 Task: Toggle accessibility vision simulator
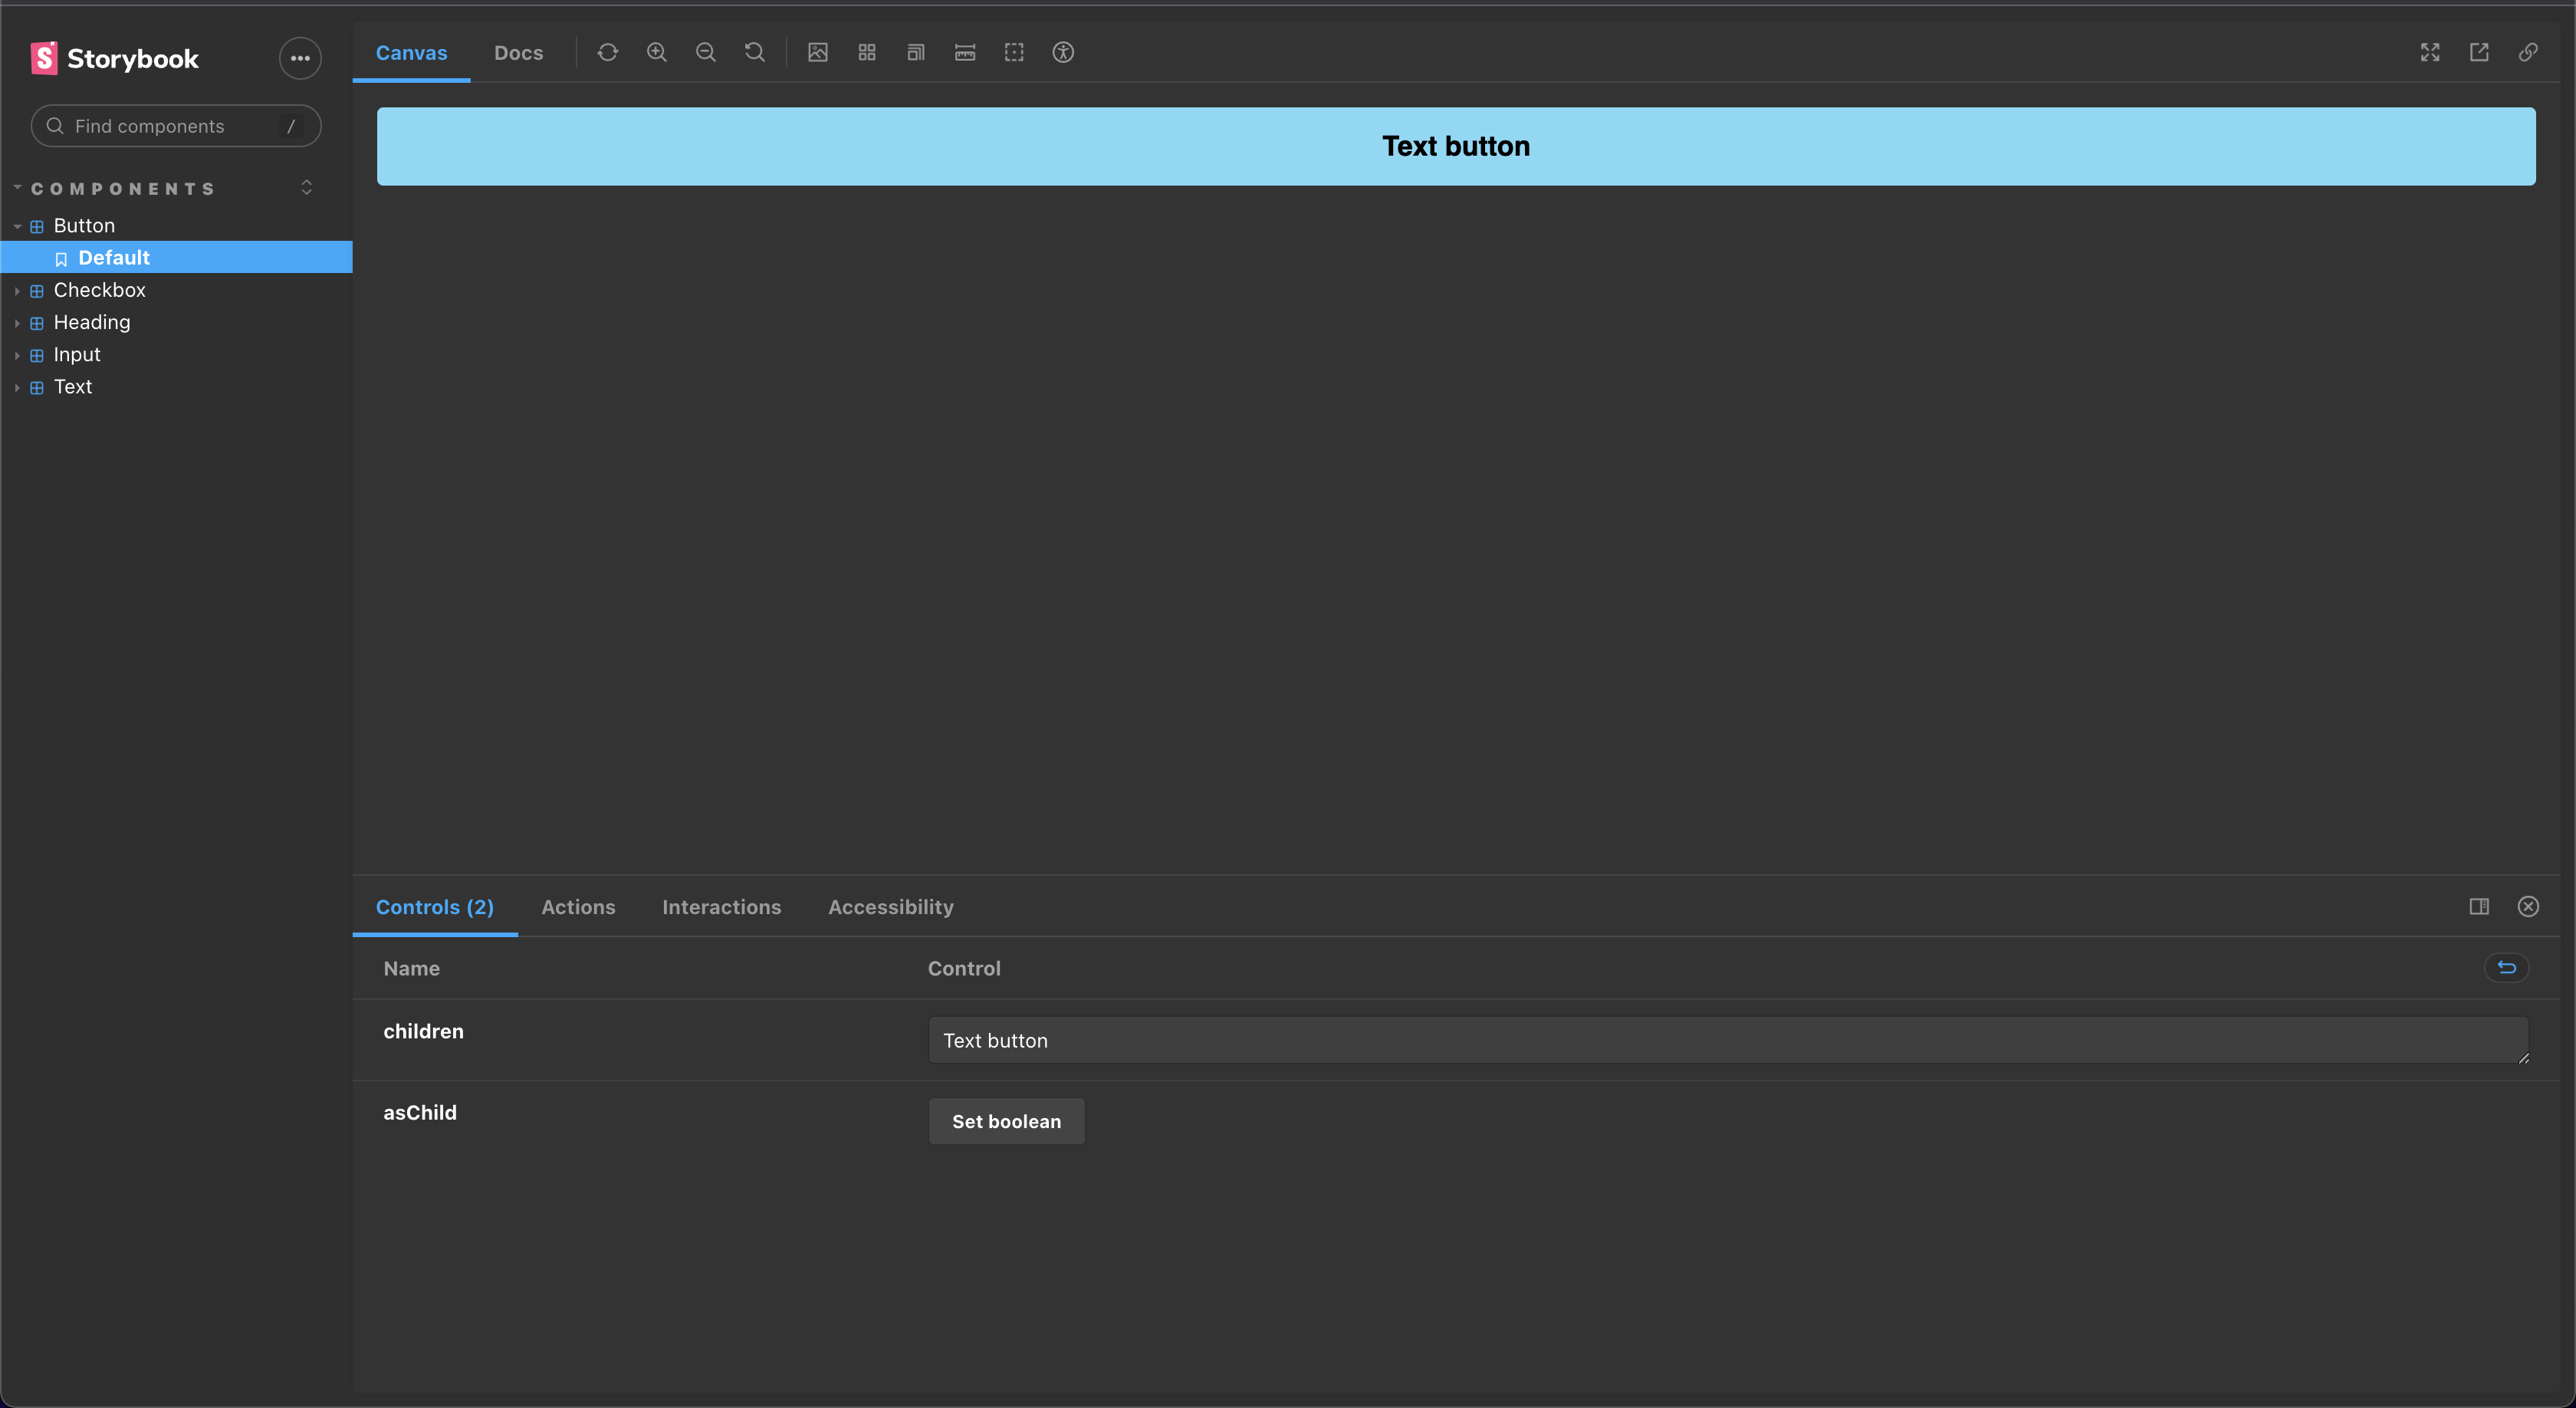coord(1063,52)
